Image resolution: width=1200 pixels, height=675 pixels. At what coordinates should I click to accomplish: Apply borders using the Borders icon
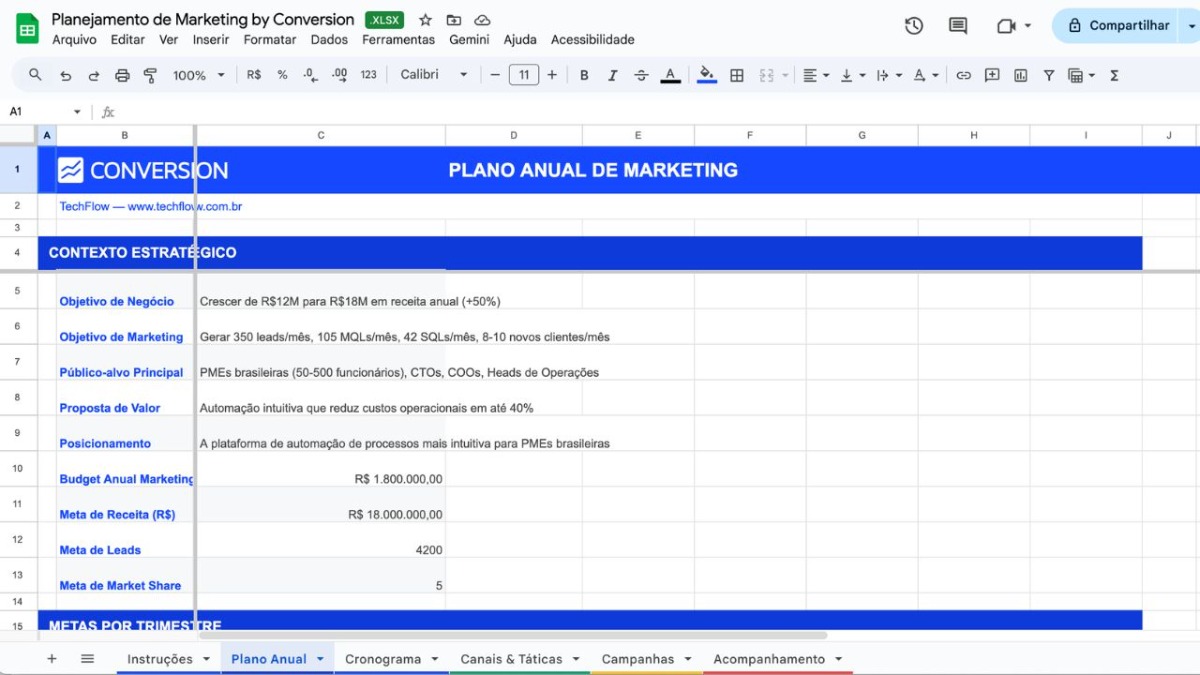735,74
